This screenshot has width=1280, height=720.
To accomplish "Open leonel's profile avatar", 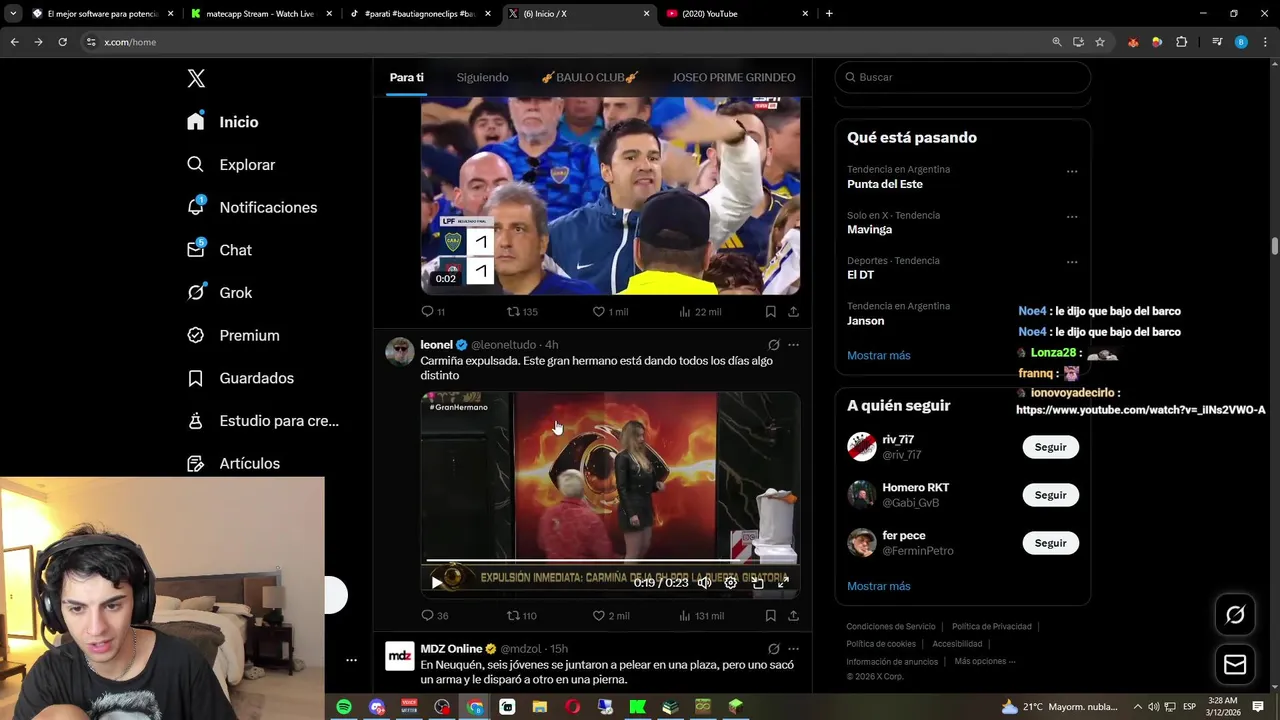I will pyautogui.click(x=400, y=351).
